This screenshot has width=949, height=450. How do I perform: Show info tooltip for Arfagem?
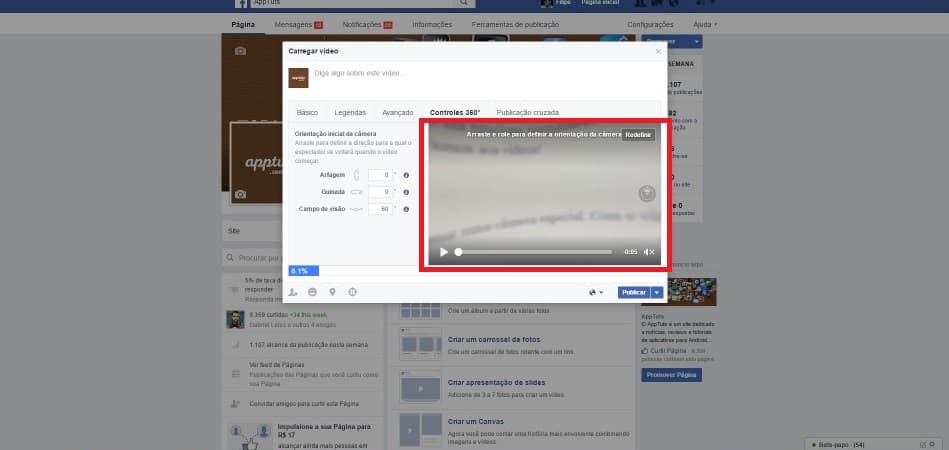point(406,175)
